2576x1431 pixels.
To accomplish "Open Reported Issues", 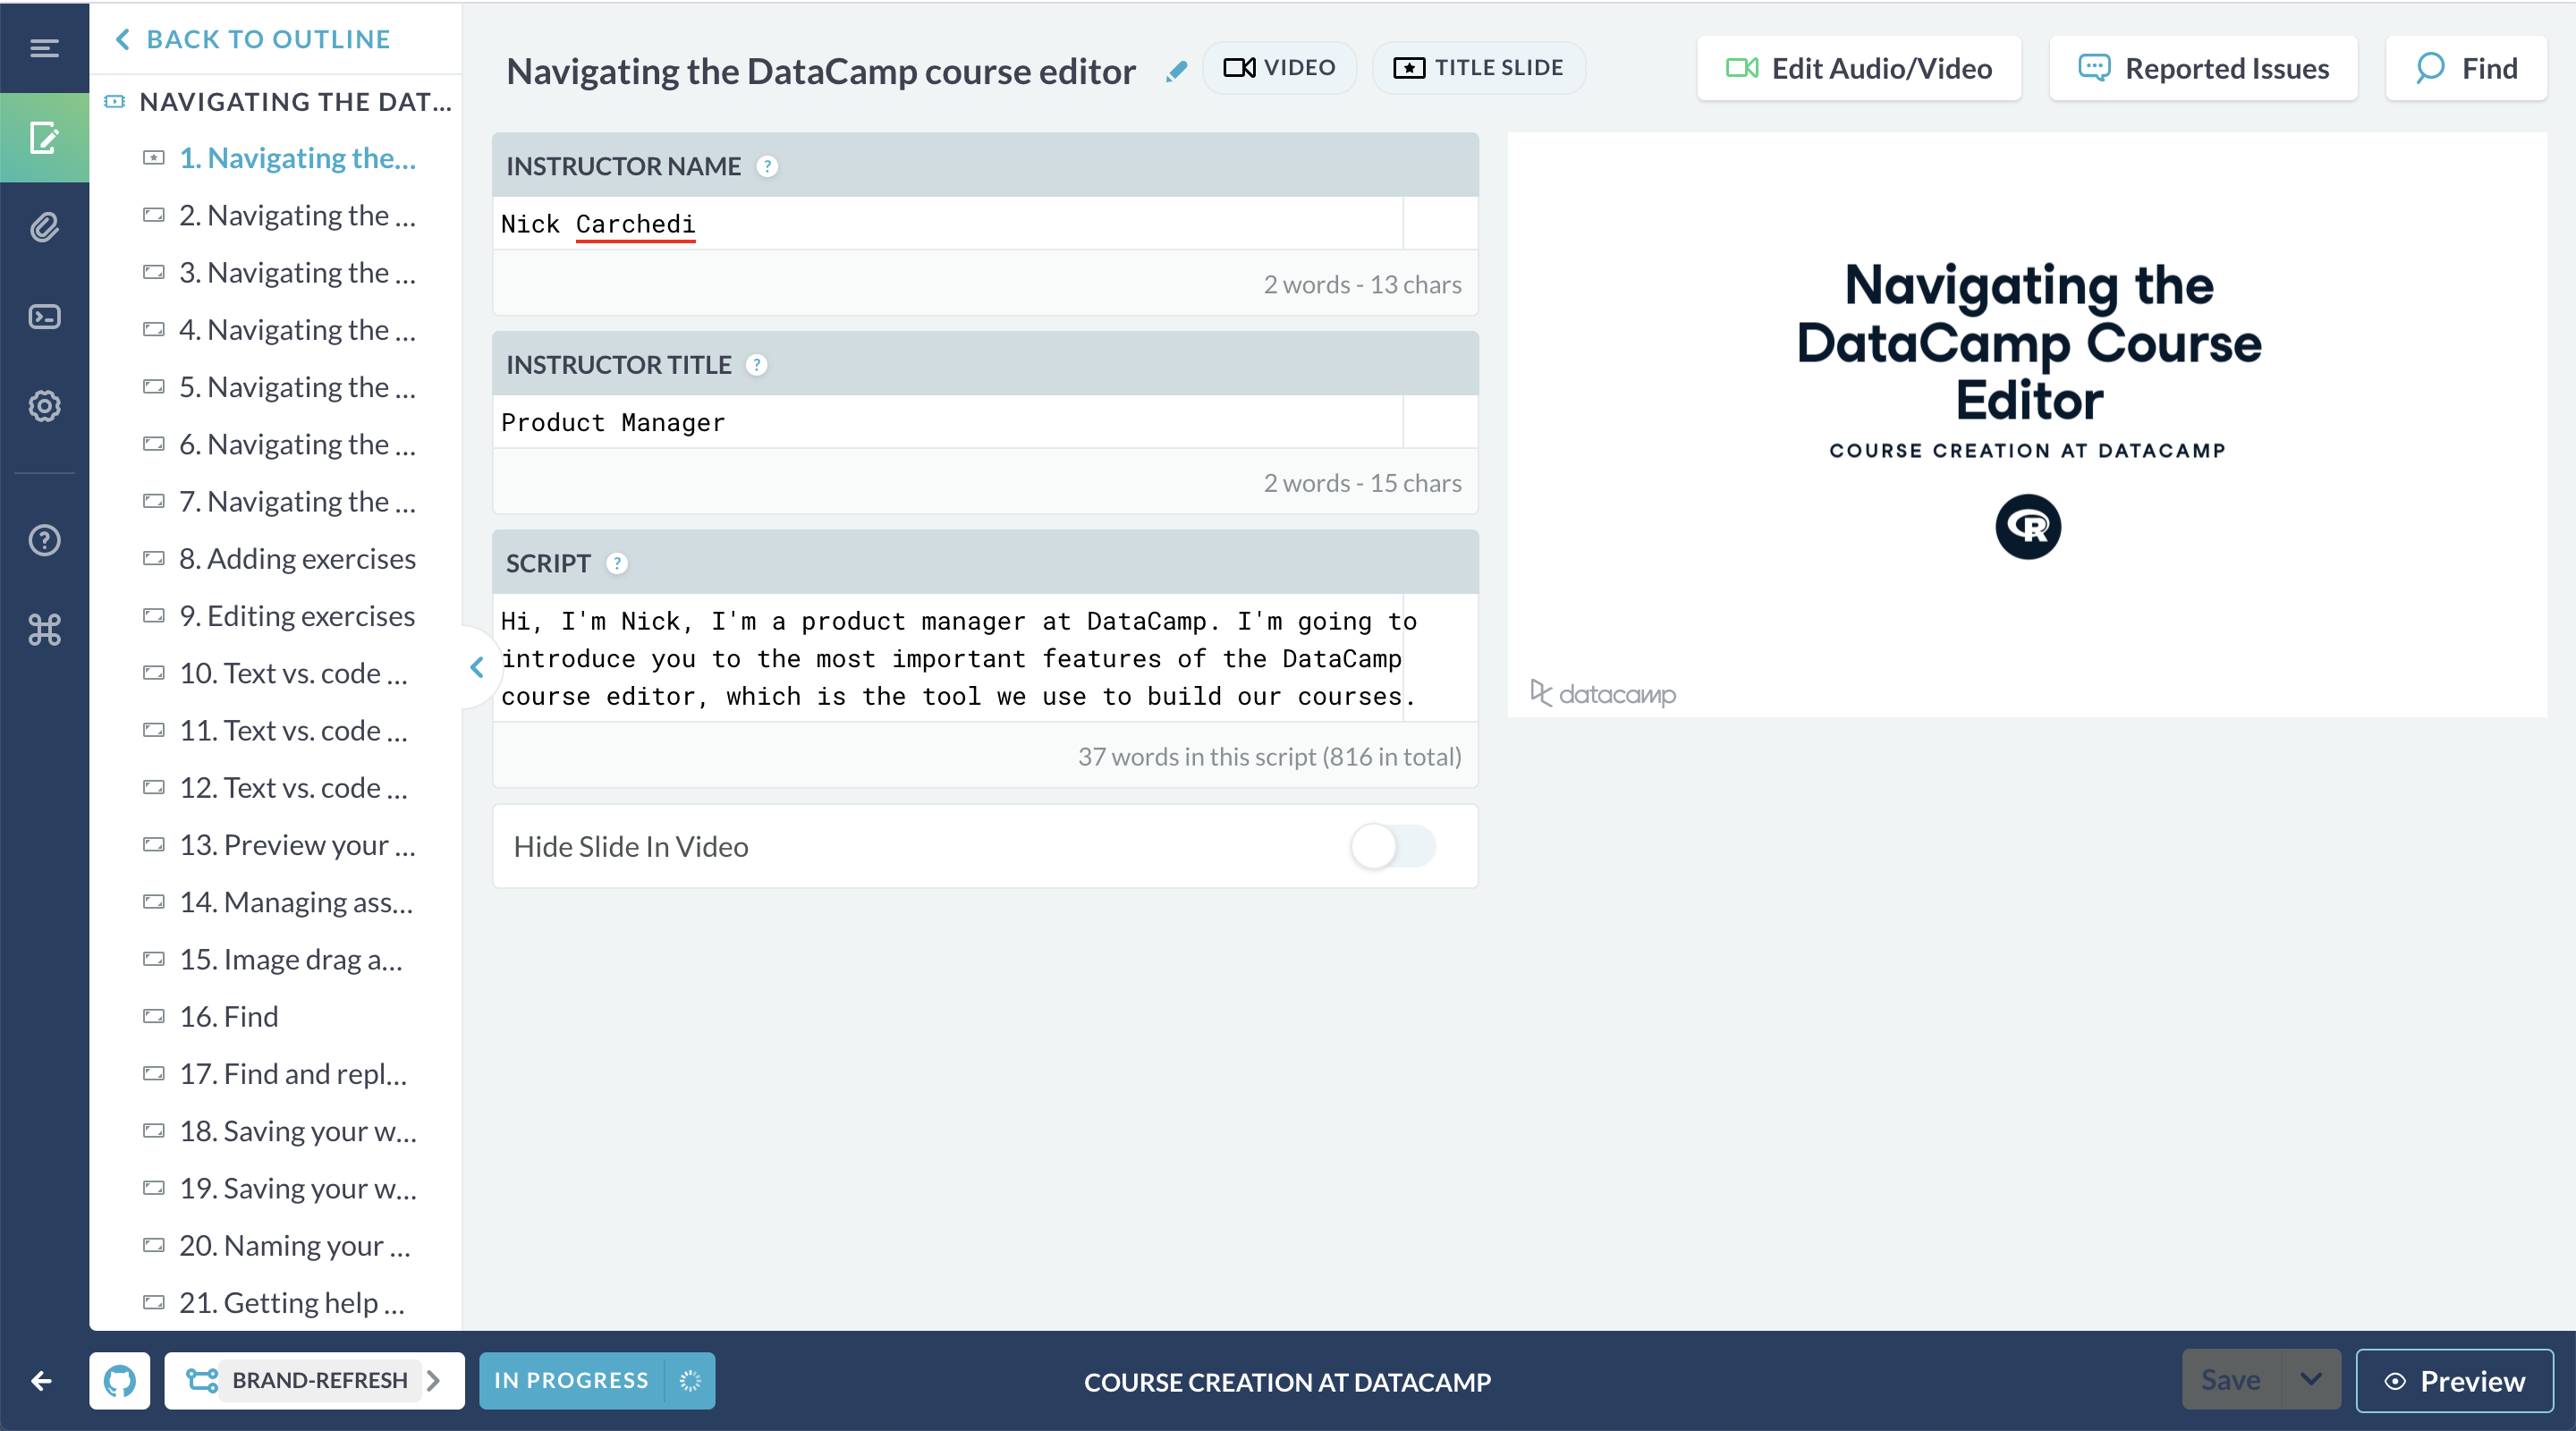I will (x=2203, y=68).
